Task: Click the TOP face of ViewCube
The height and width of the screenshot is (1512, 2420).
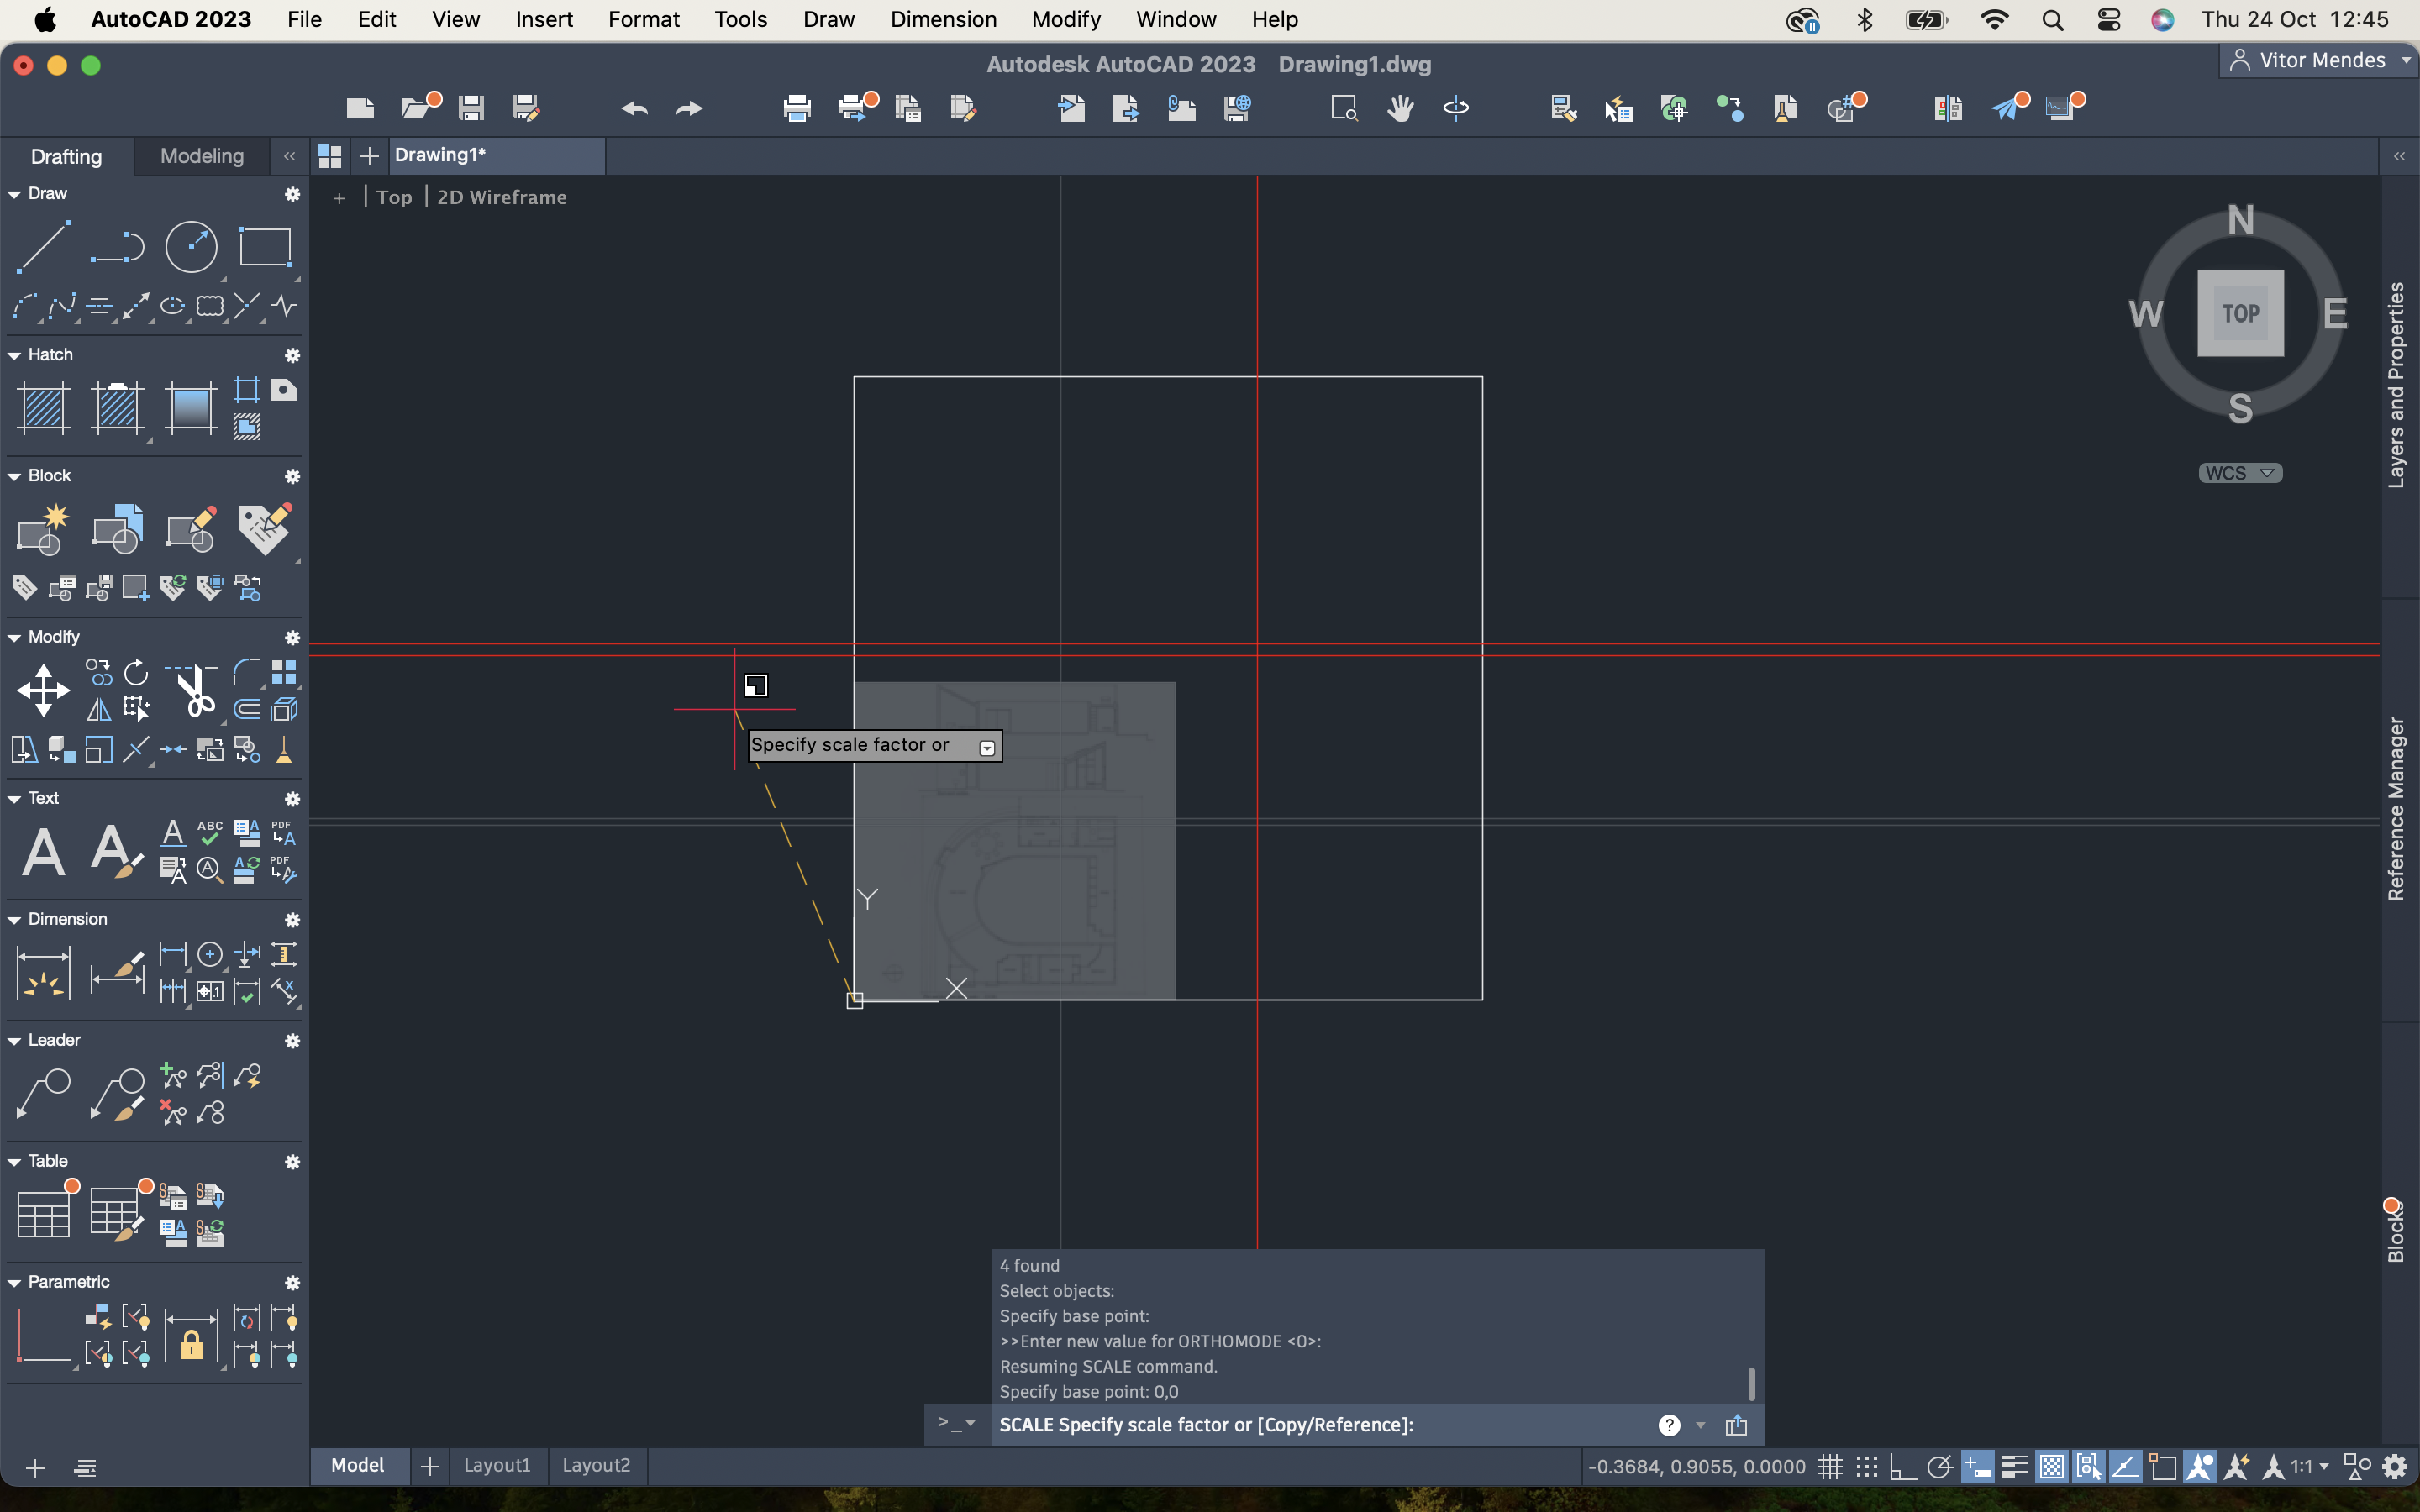Action: 2240,313
